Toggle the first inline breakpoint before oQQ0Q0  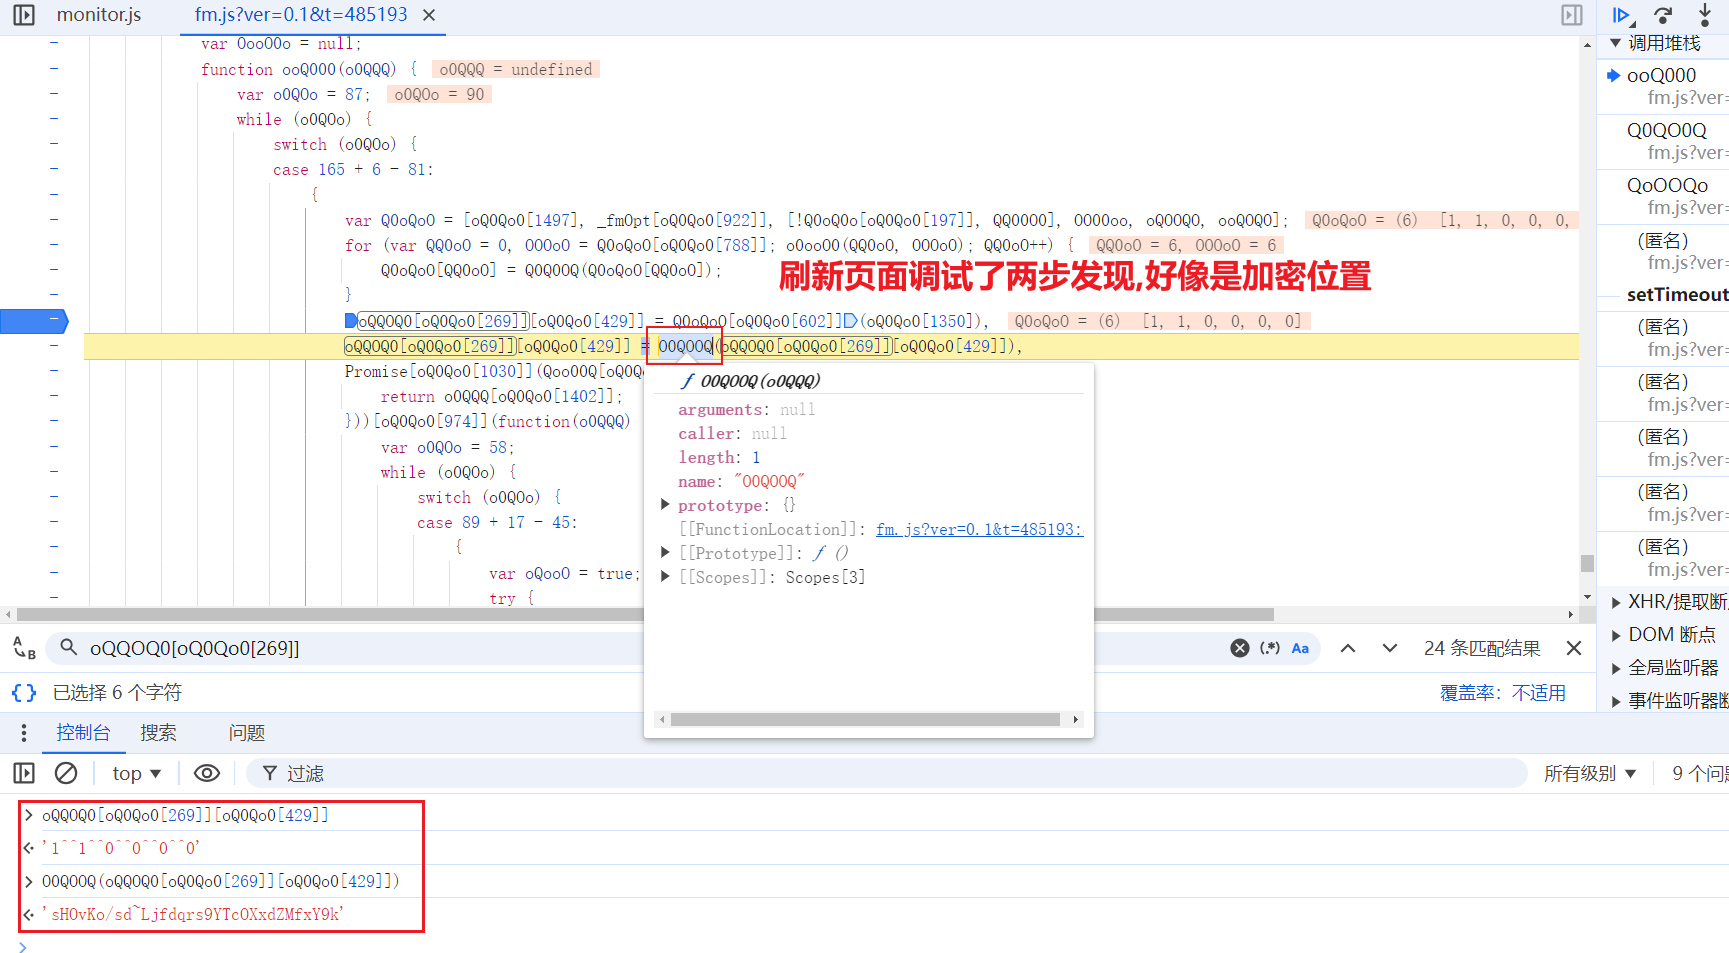(x=350, y=321)
